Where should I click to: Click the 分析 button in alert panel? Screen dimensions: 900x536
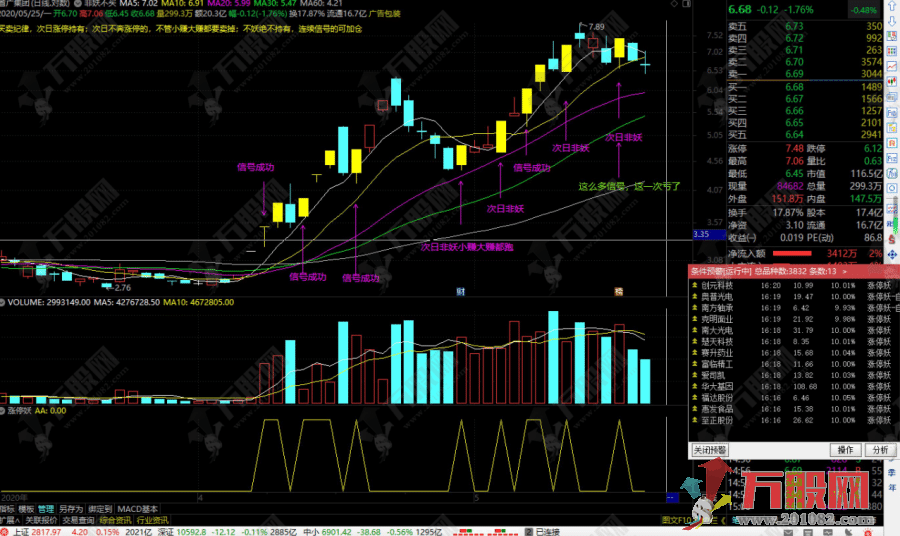[880, 450]
